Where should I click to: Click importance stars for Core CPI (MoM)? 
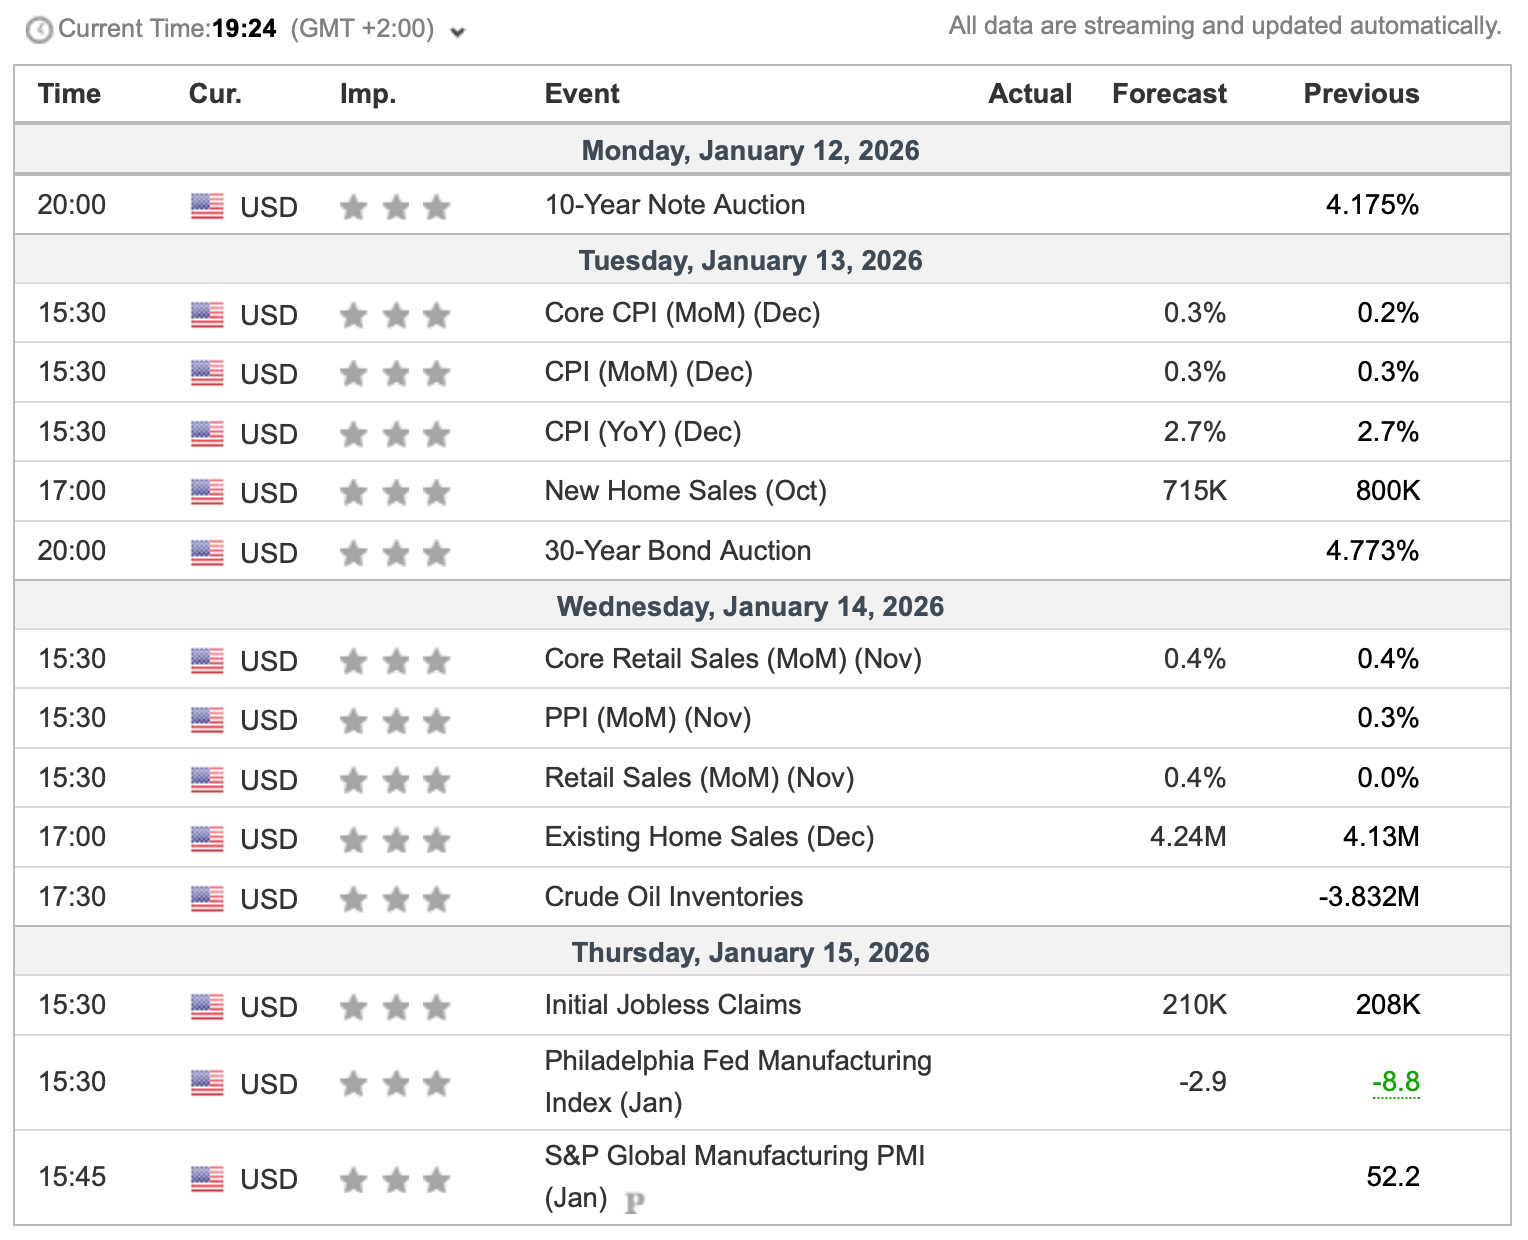(395, 316)
